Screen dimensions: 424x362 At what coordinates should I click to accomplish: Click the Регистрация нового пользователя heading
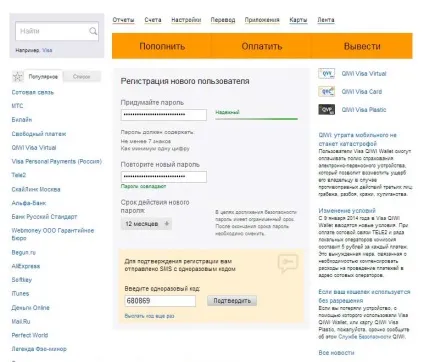185,81
